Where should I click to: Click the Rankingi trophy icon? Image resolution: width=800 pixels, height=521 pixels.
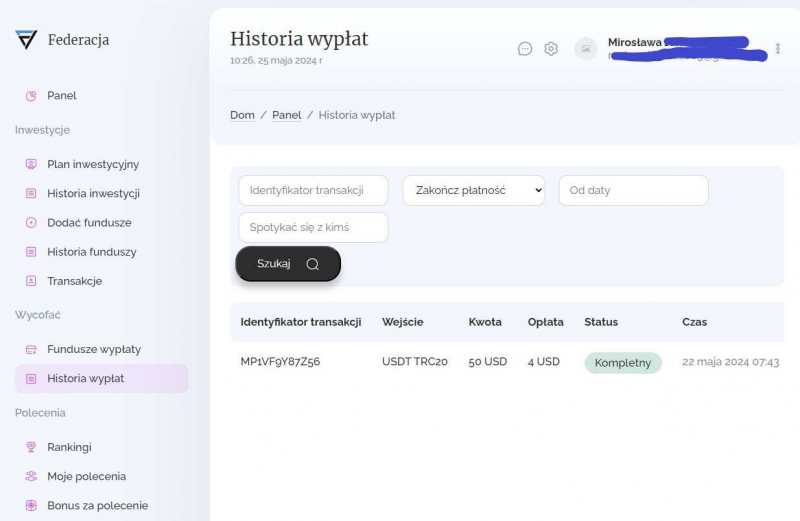31,447
